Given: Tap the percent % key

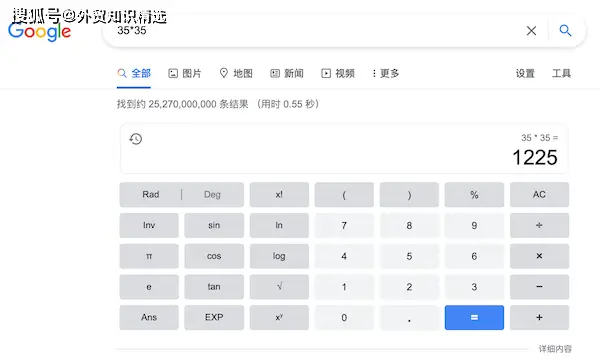Looking at the screenshot, I should pos(474,194).
